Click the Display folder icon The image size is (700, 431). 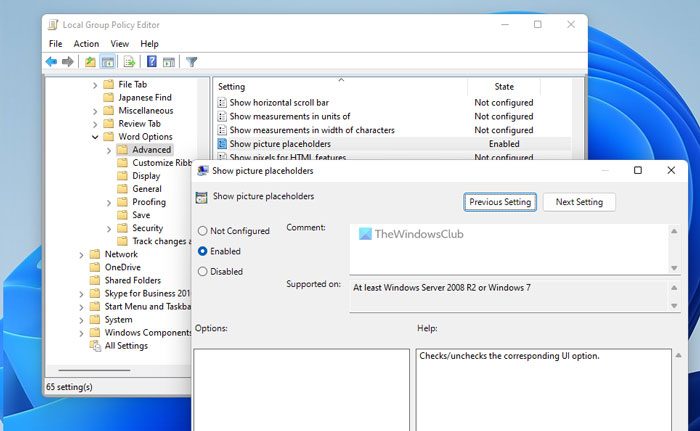(122, 176)
